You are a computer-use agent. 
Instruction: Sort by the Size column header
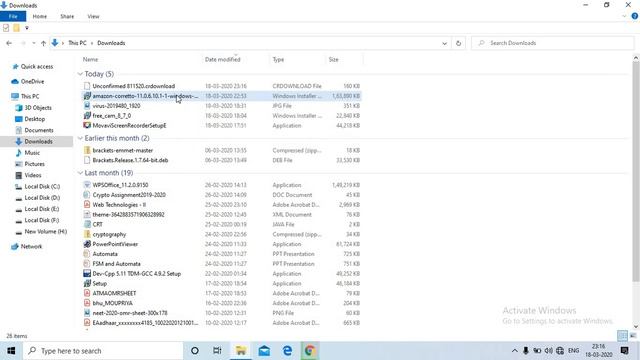333,60
